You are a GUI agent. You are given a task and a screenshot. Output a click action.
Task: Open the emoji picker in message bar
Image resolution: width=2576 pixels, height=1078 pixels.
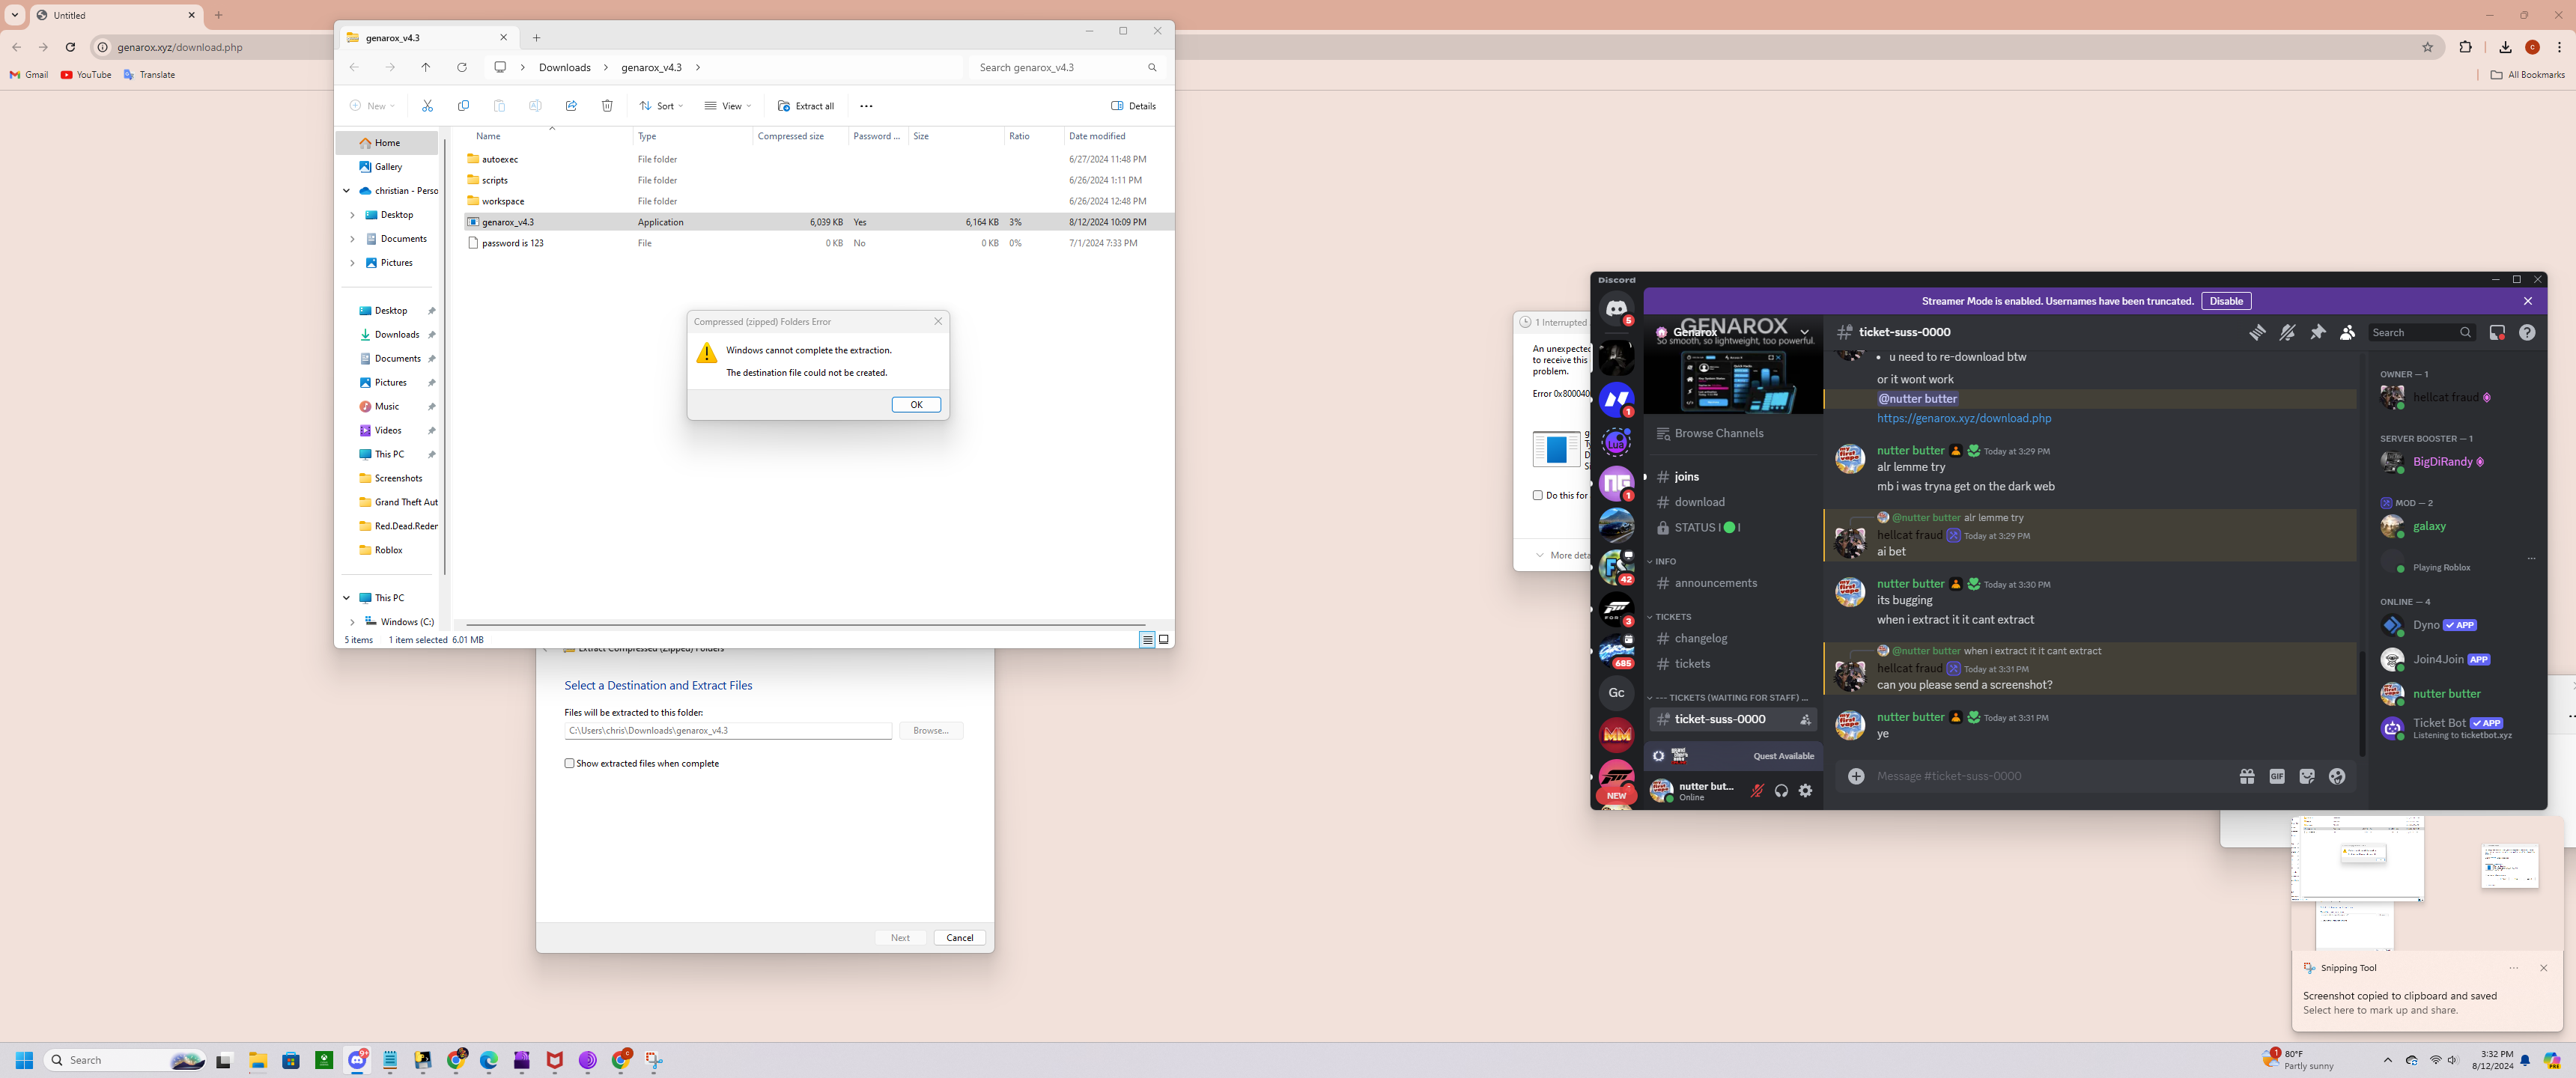pos(2337,776)
